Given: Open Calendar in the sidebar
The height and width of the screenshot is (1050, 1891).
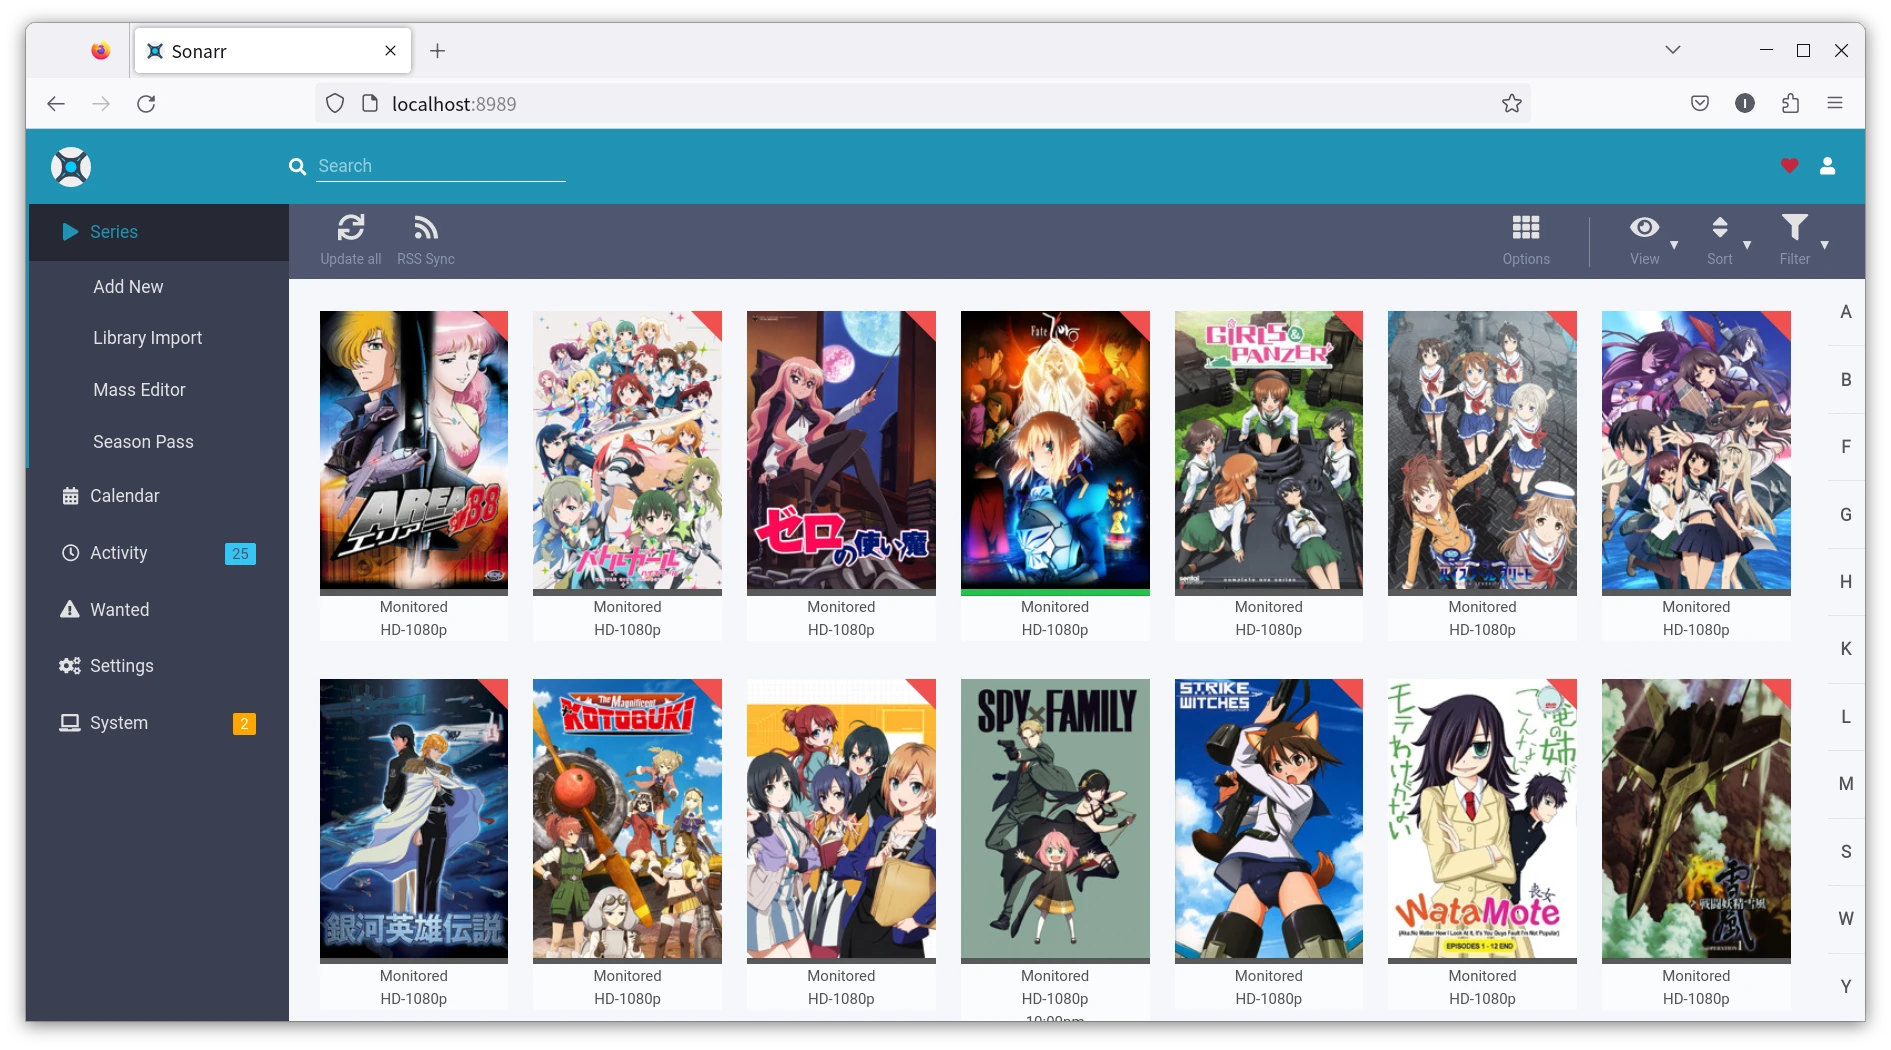Looking at the screenshot, I should point(124,496).
